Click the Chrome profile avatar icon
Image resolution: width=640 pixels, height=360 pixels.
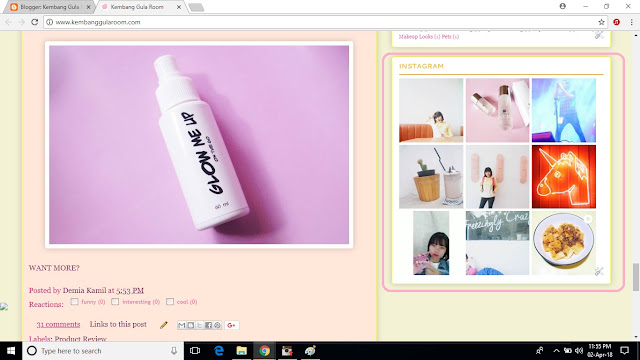562,6
